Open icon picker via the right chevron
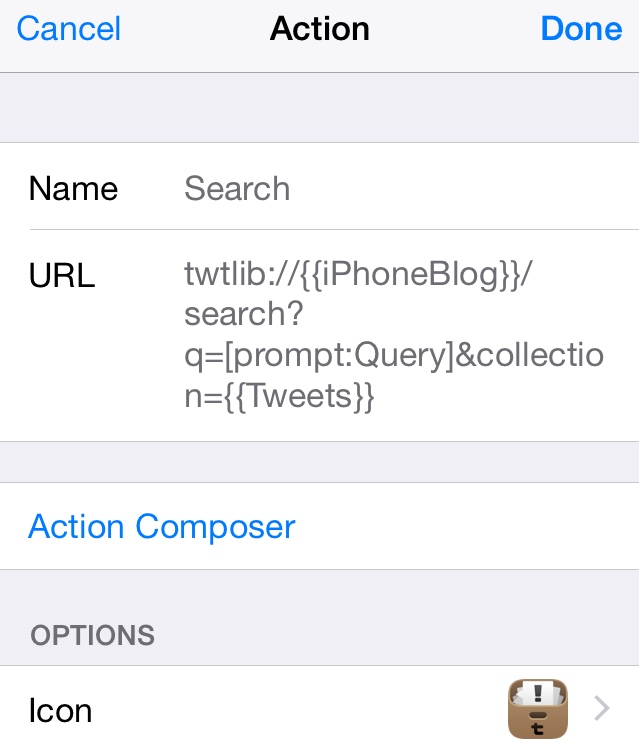The image size is (639, 743). point(602,708)
